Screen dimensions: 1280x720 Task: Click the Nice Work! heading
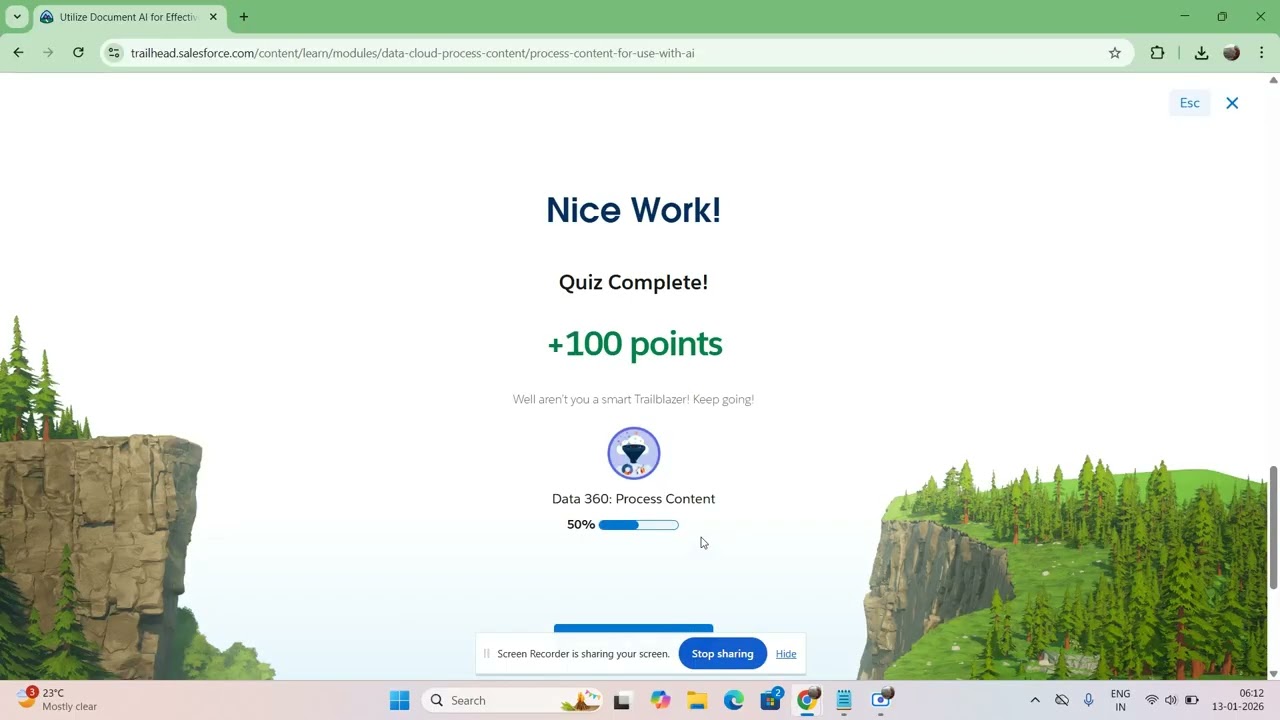[x=633, y=210]
